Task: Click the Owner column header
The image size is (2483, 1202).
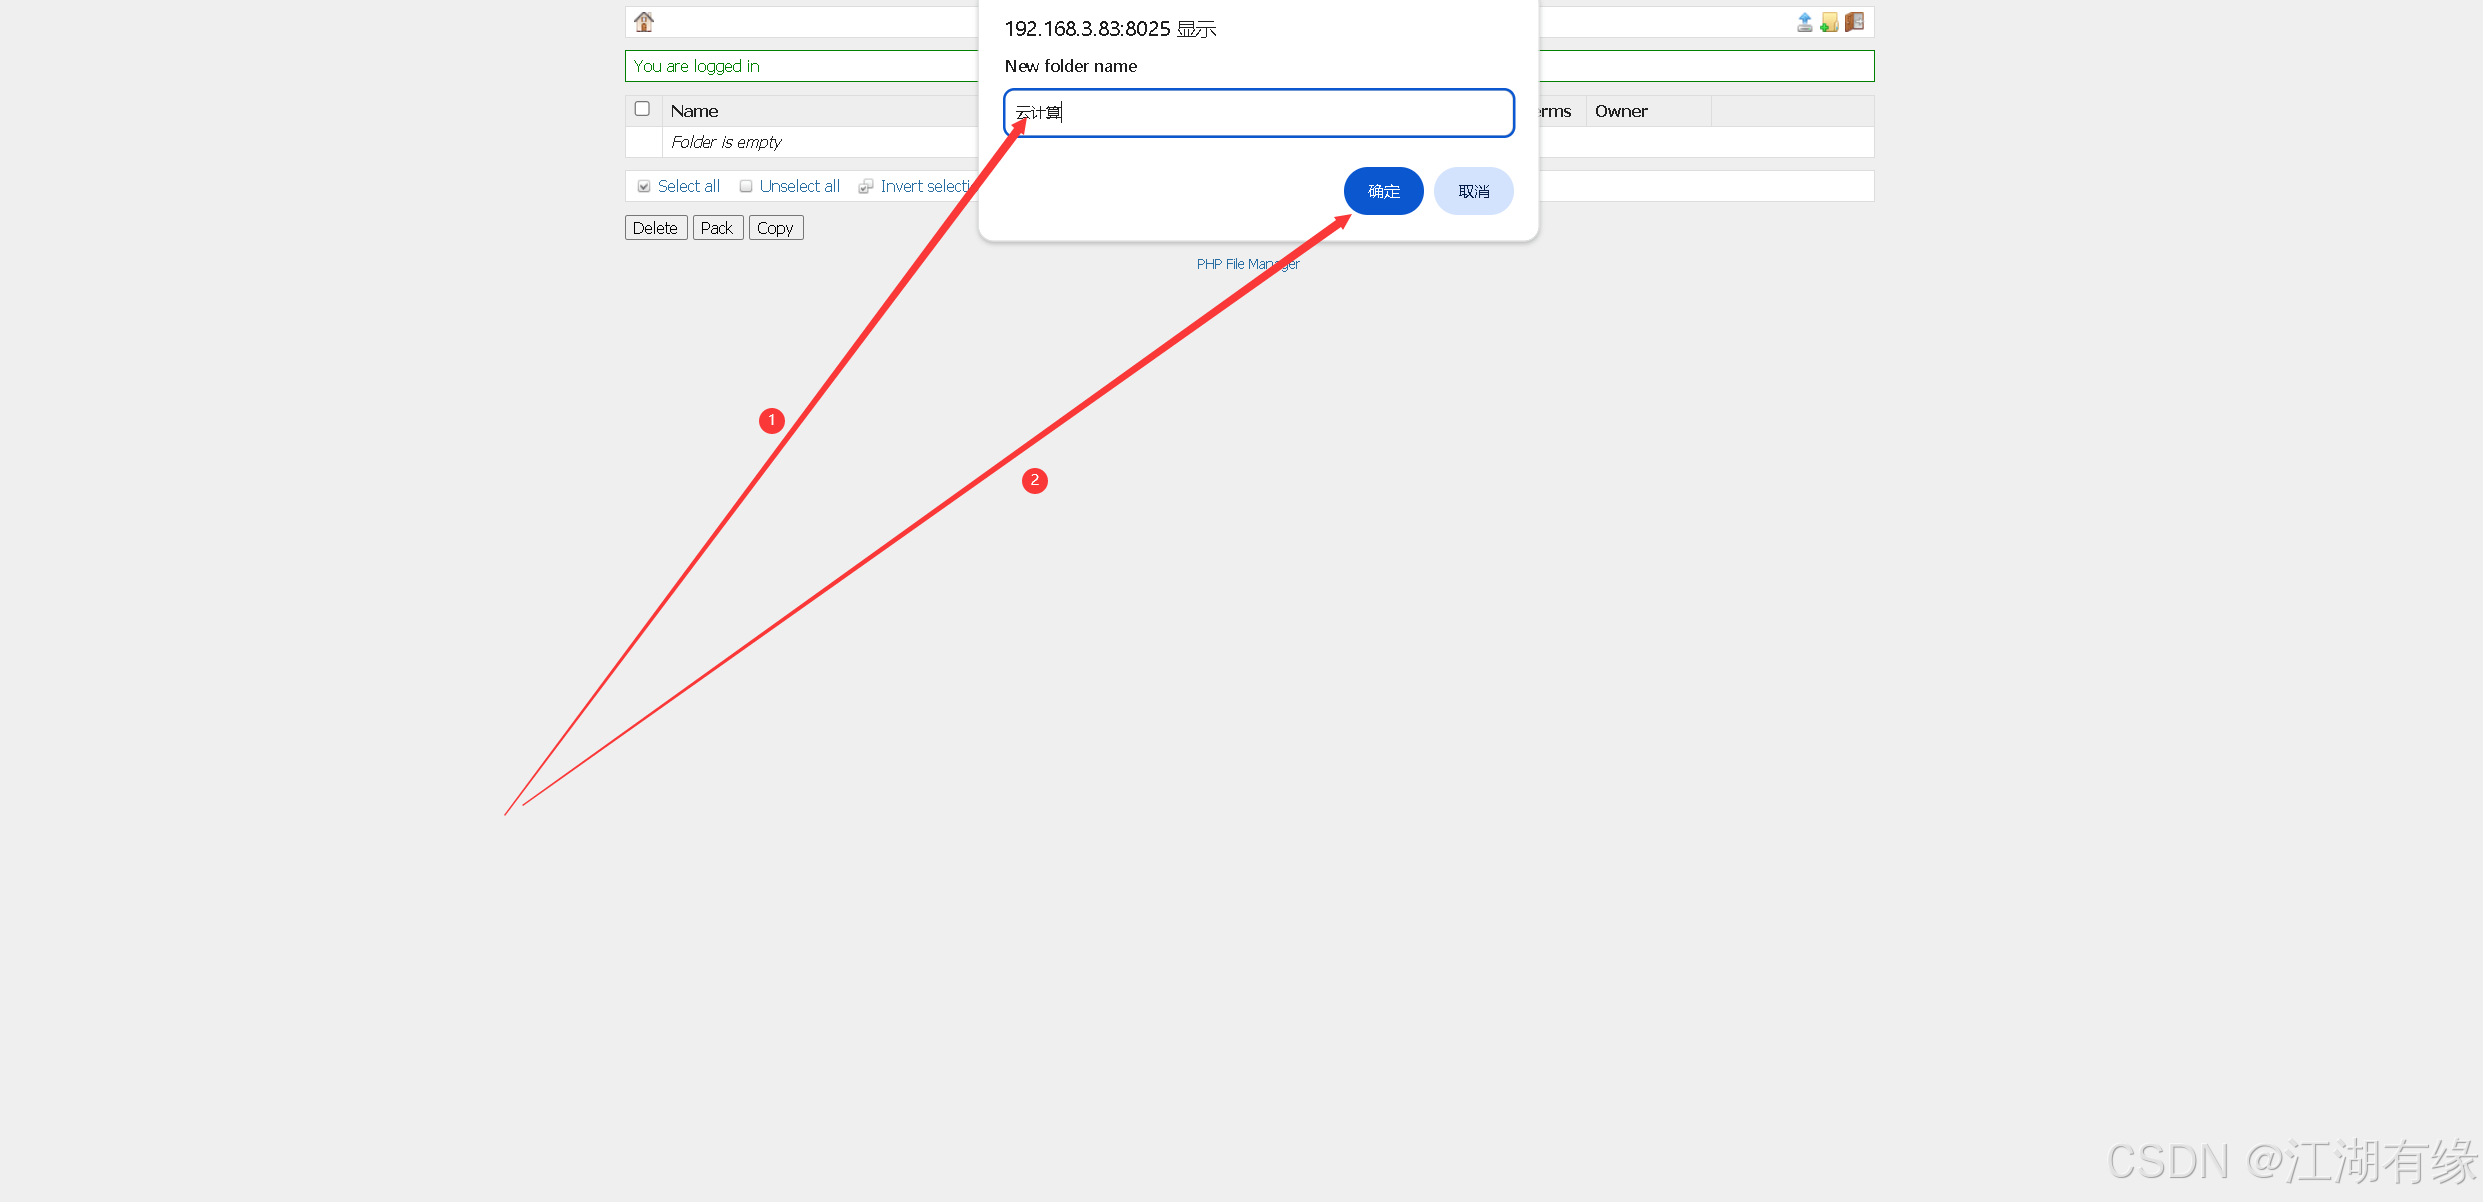Action: pyautogui.click(x=1620, y=111)
